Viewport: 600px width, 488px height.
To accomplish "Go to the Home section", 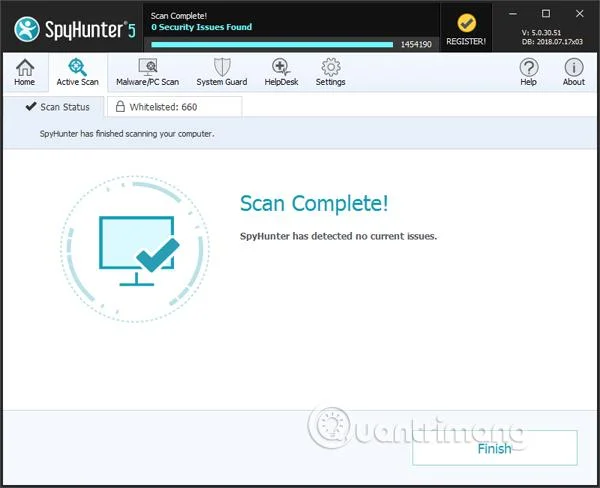I will point(25,72).
